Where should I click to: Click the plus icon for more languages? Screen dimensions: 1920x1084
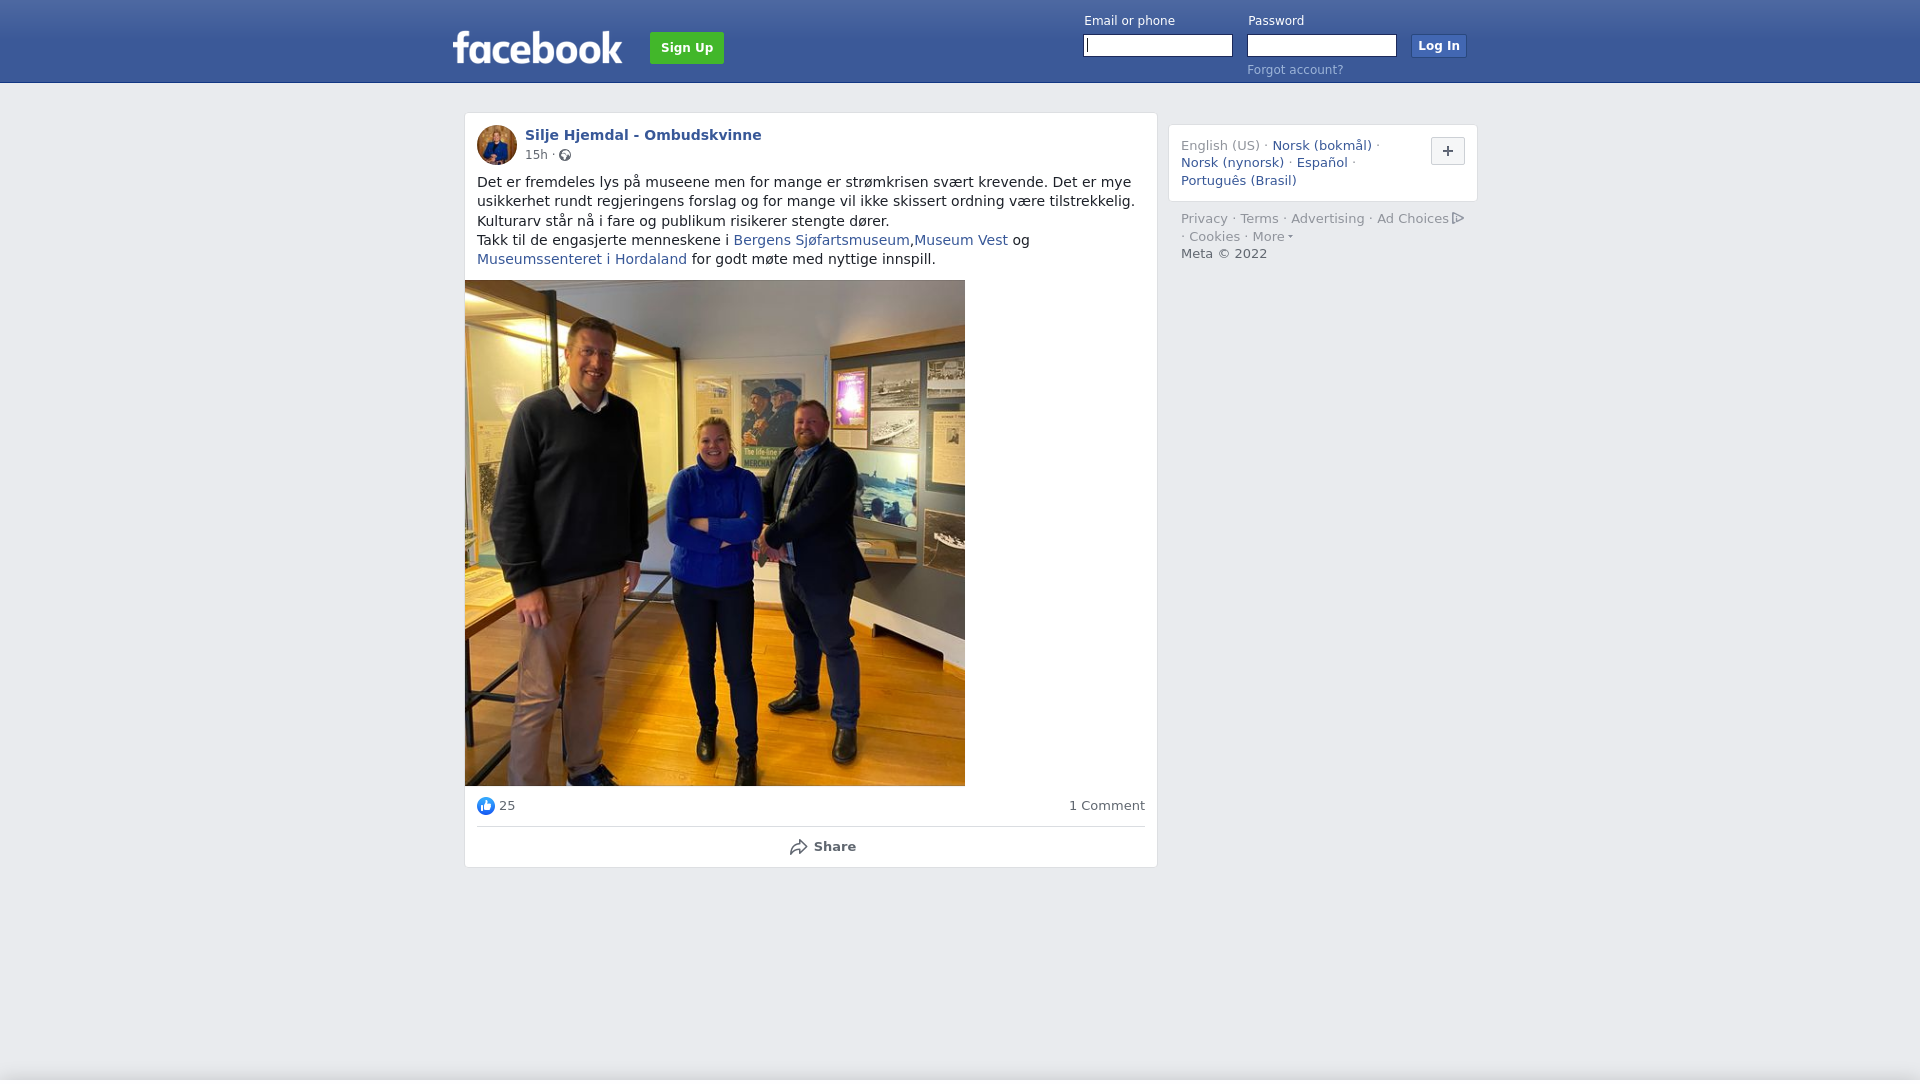[1448, 151]
